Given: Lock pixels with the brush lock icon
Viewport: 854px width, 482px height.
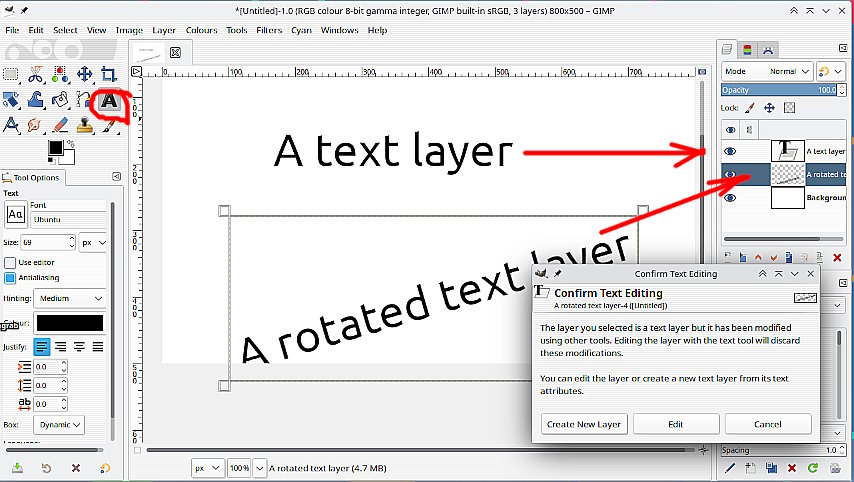Looking at the screenshot, I should coord(750,108).
